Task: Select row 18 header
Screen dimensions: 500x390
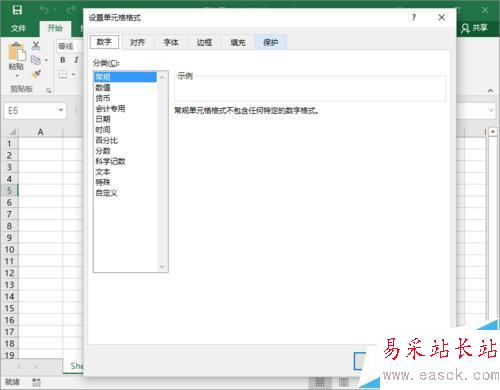Action: tap(9, 343)
